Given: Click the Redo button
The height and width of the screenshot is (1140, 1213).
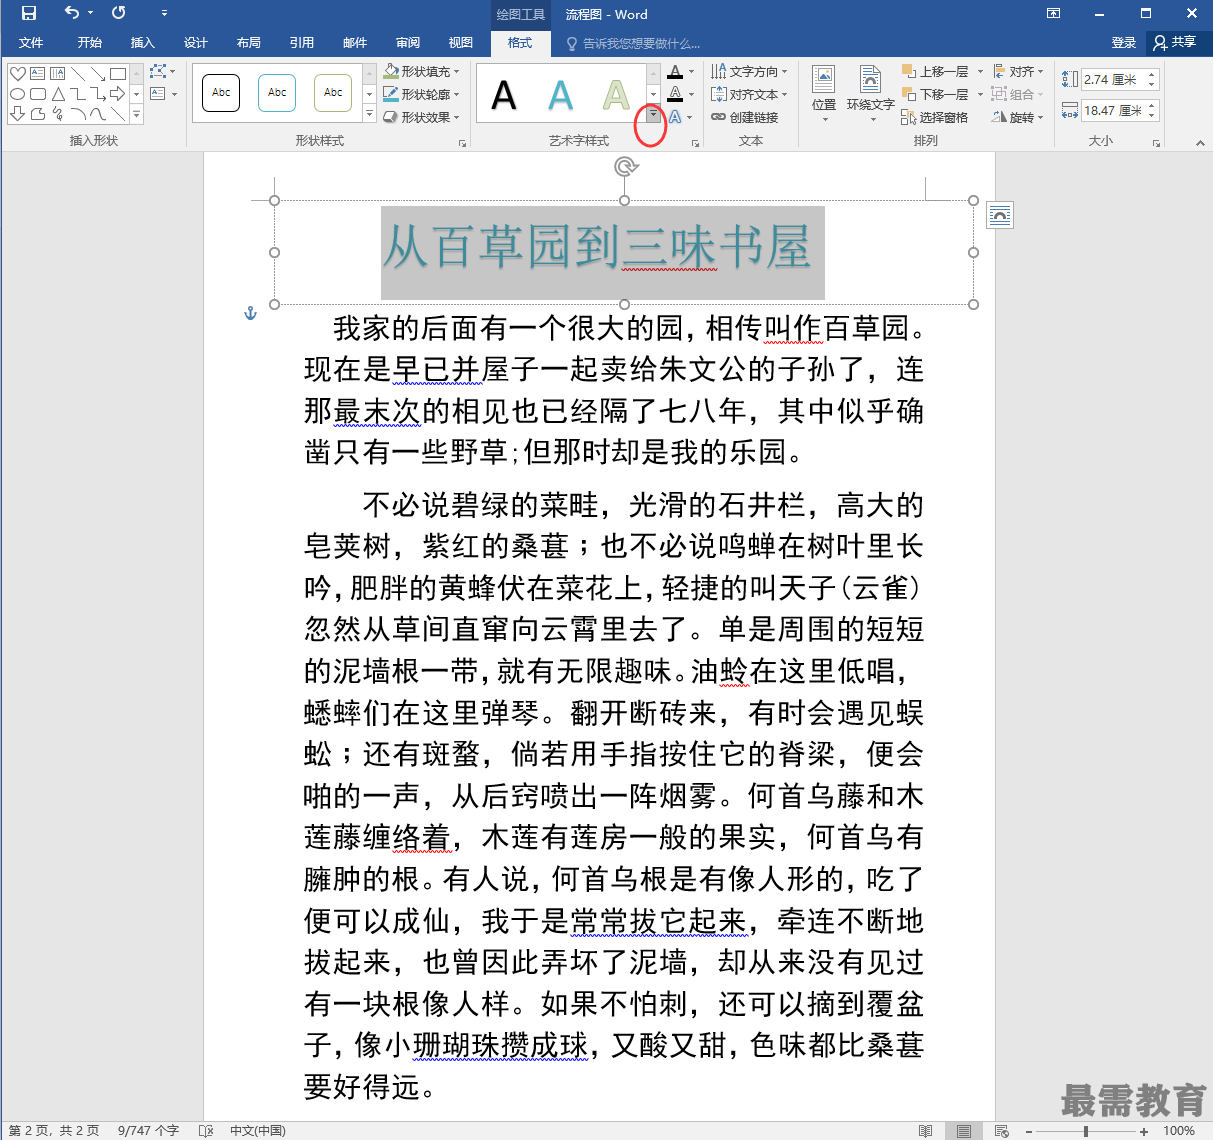Looking at the screenshot, I should pos(118,13).
